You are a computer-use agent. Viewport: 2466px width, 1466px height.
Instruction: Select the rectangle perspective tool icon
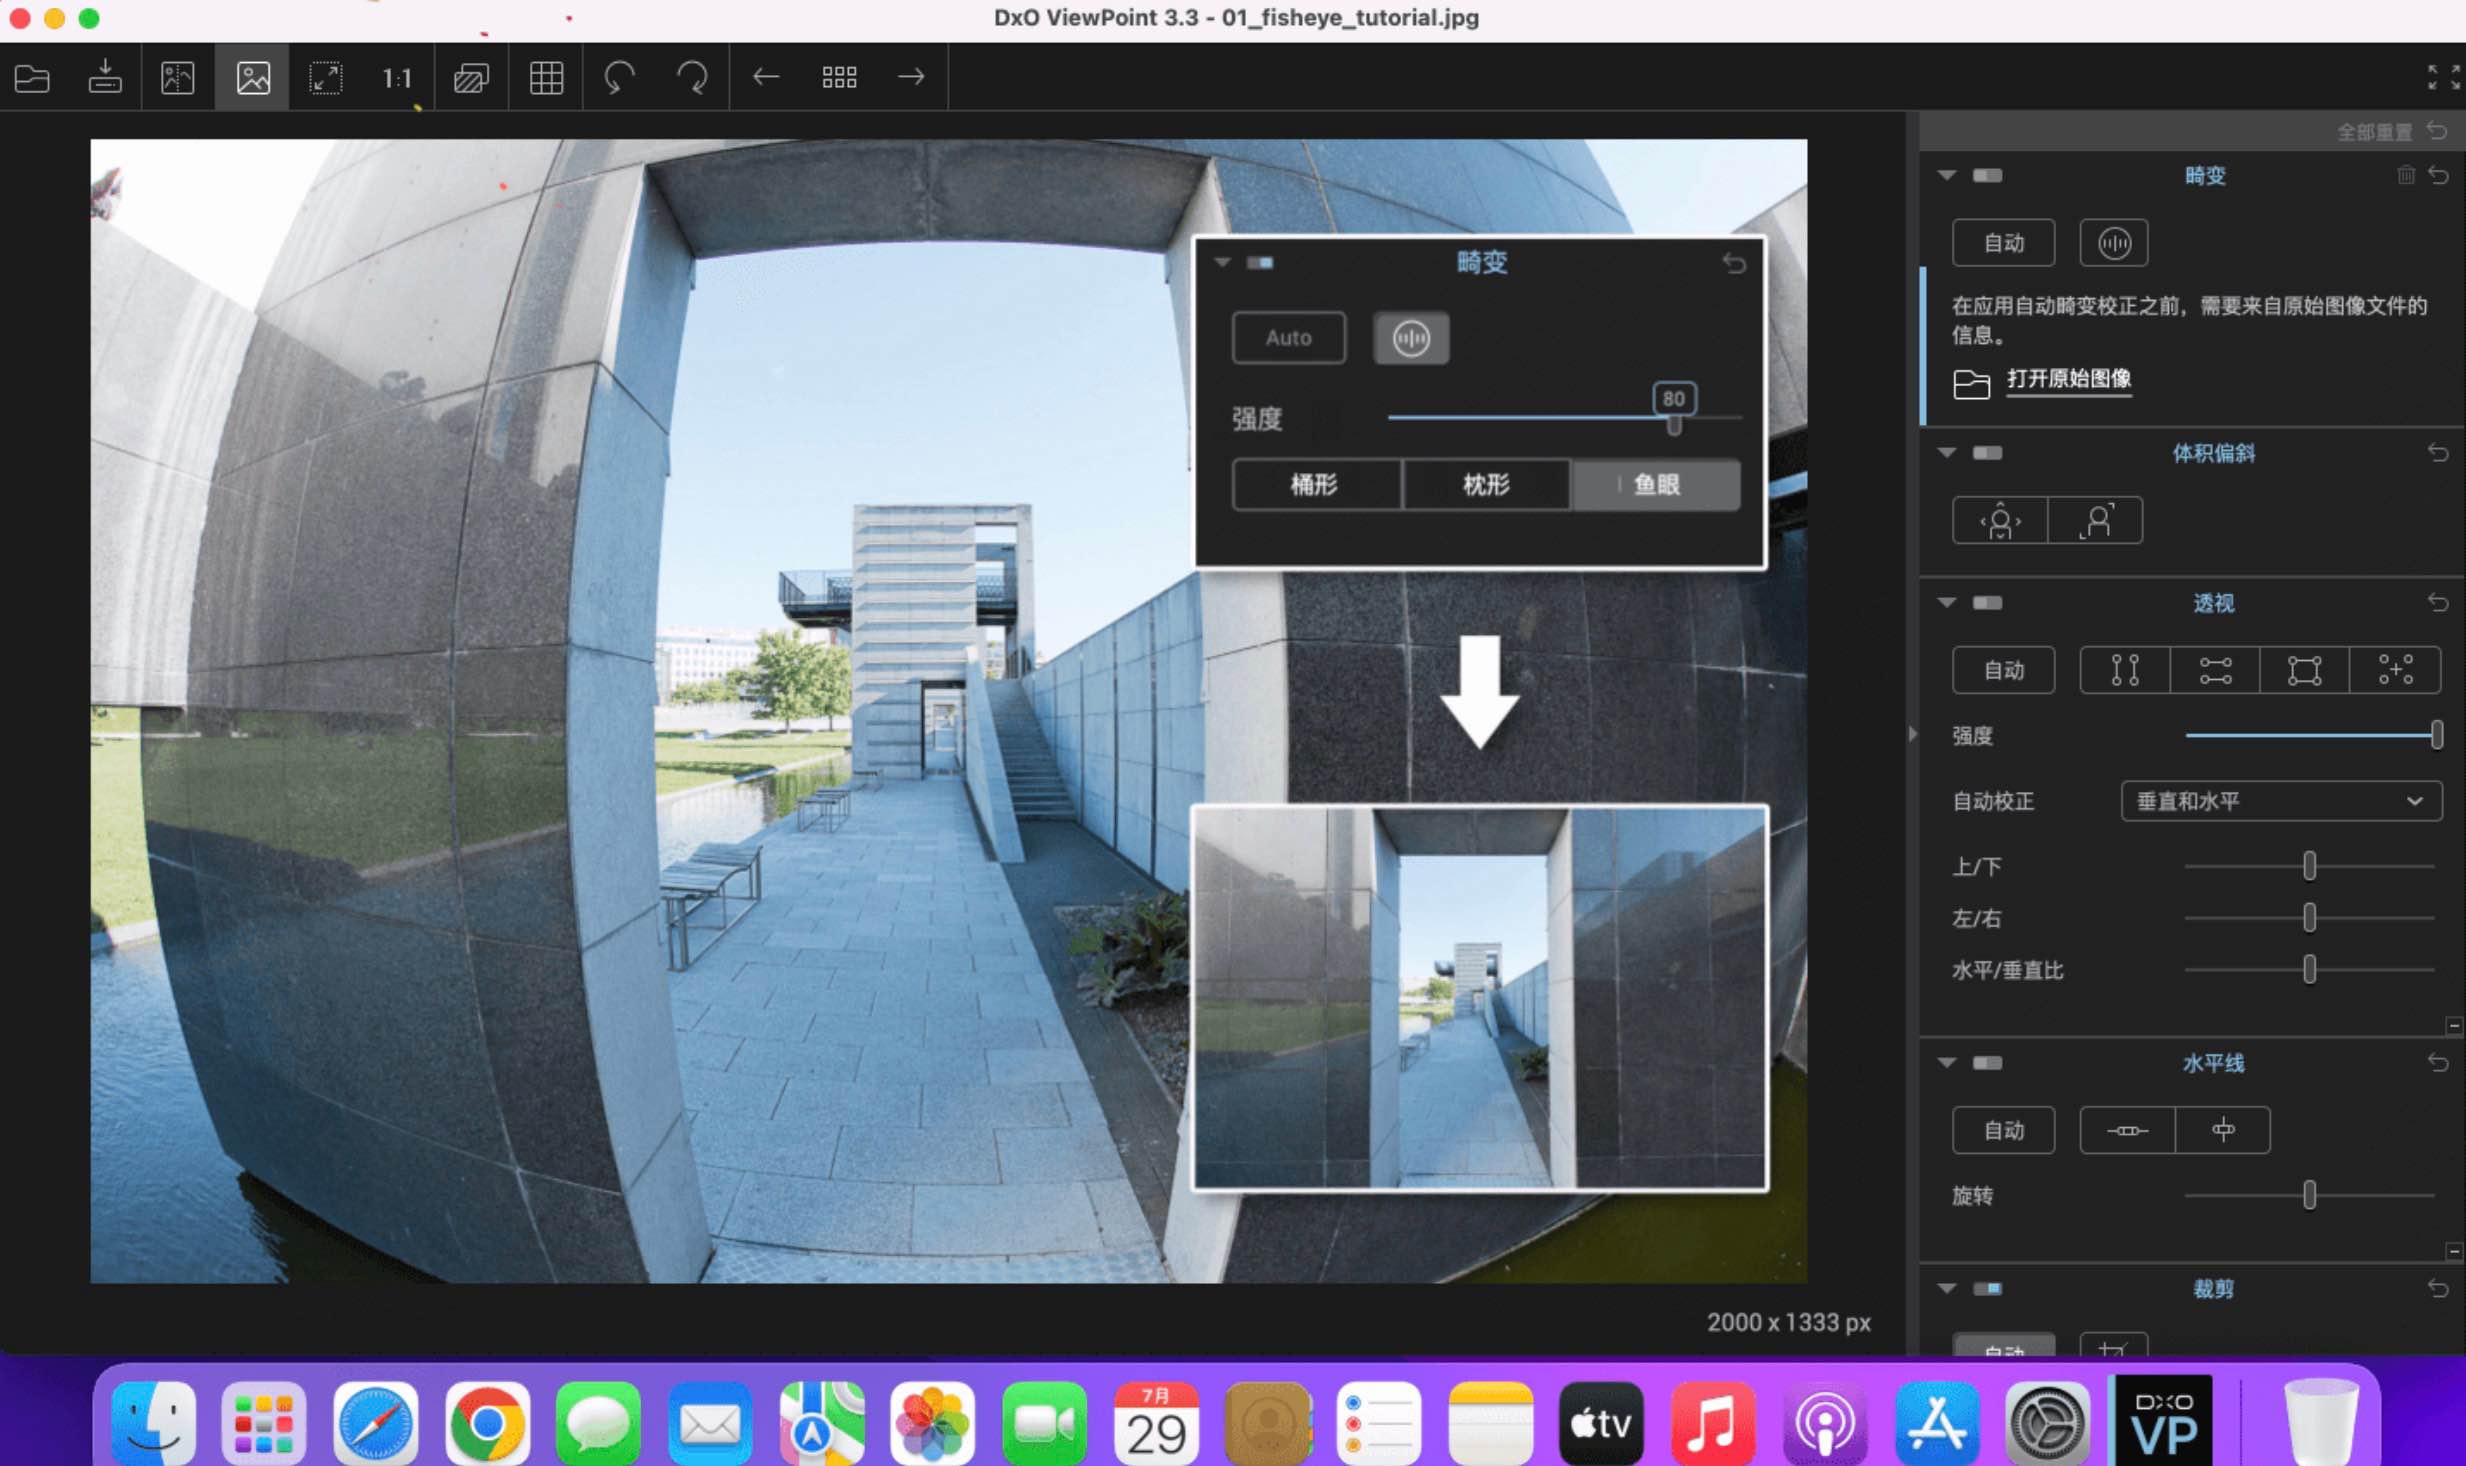coord(2304,670)
